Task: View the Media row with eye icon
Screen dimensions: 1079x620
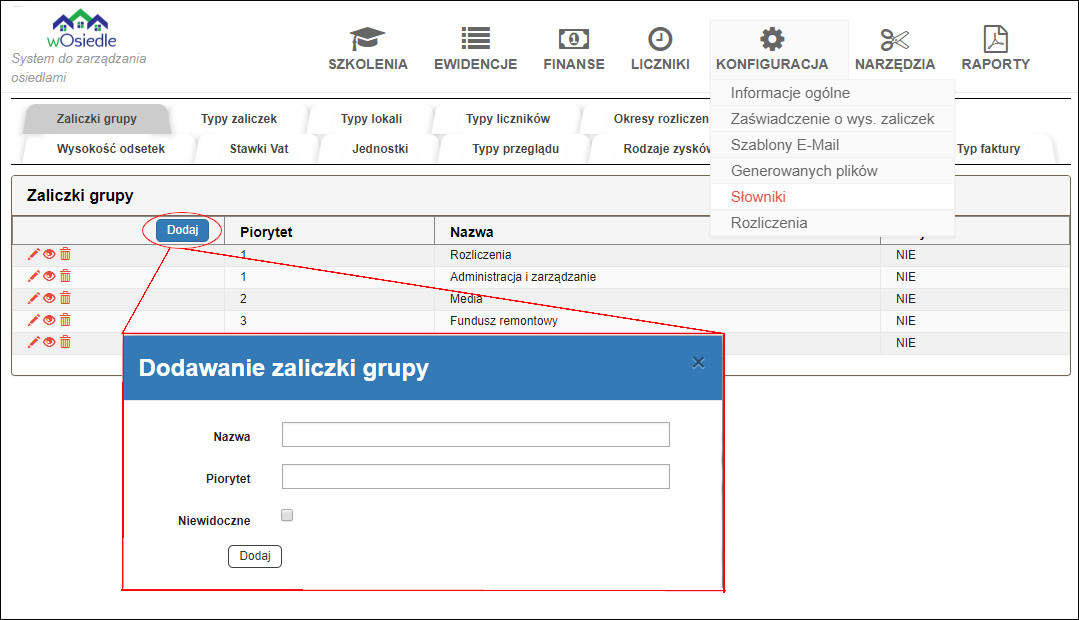Action: coord(49,298)
